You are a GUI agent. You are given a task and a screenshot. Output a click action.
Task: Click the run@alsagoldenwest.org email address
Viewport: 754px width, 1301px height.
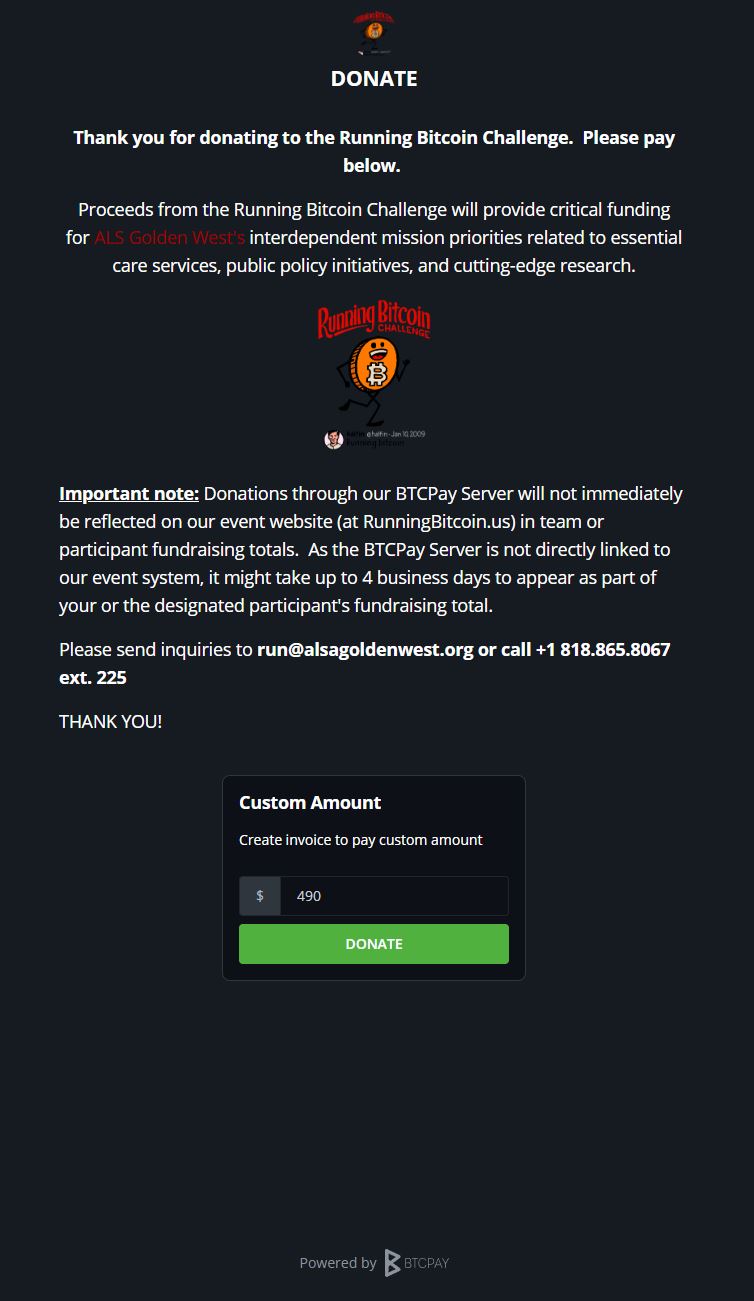click(365, 650)
